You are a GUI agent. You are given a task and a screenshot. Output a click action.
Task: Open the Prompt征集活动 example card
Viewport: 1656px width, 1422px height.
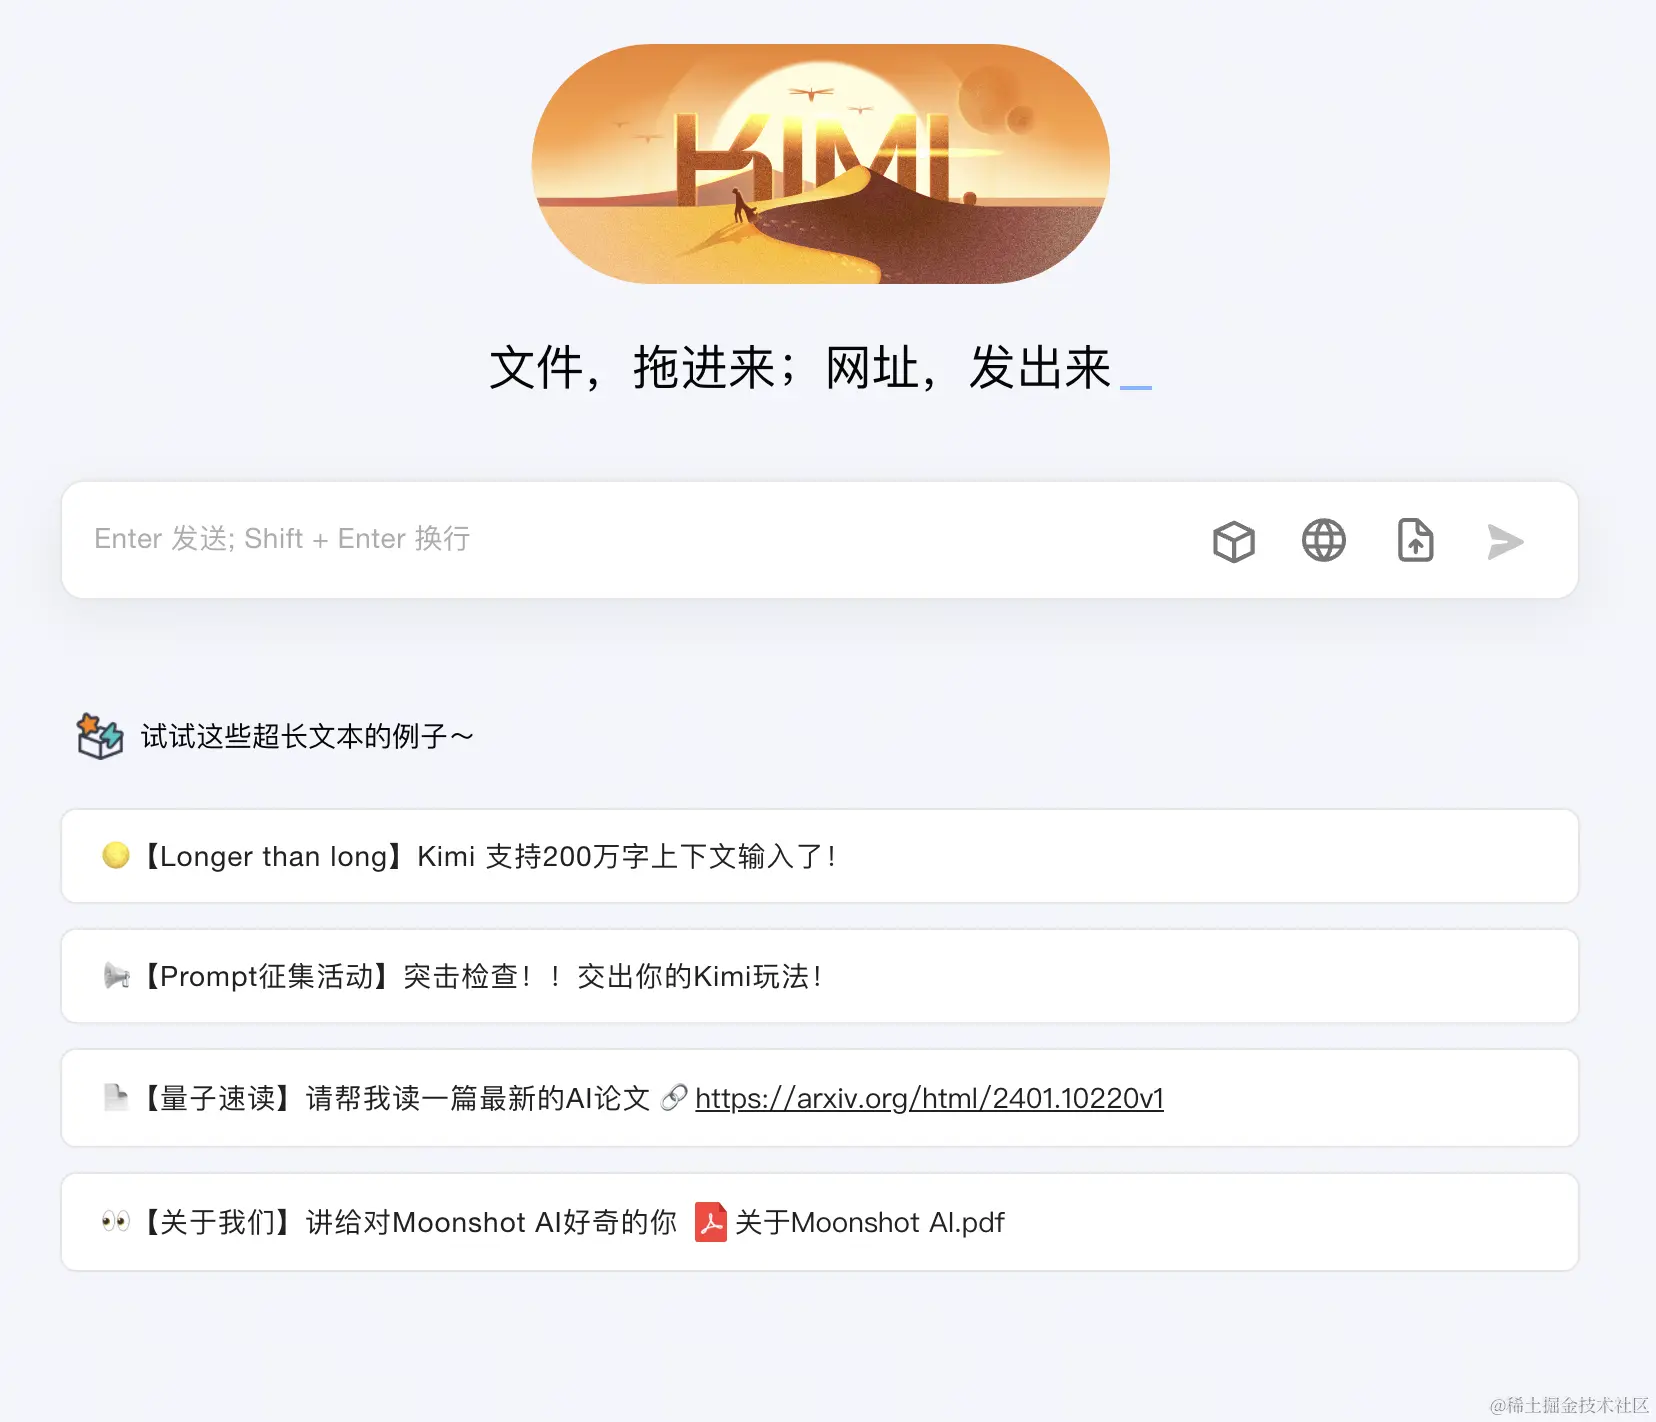820,976
